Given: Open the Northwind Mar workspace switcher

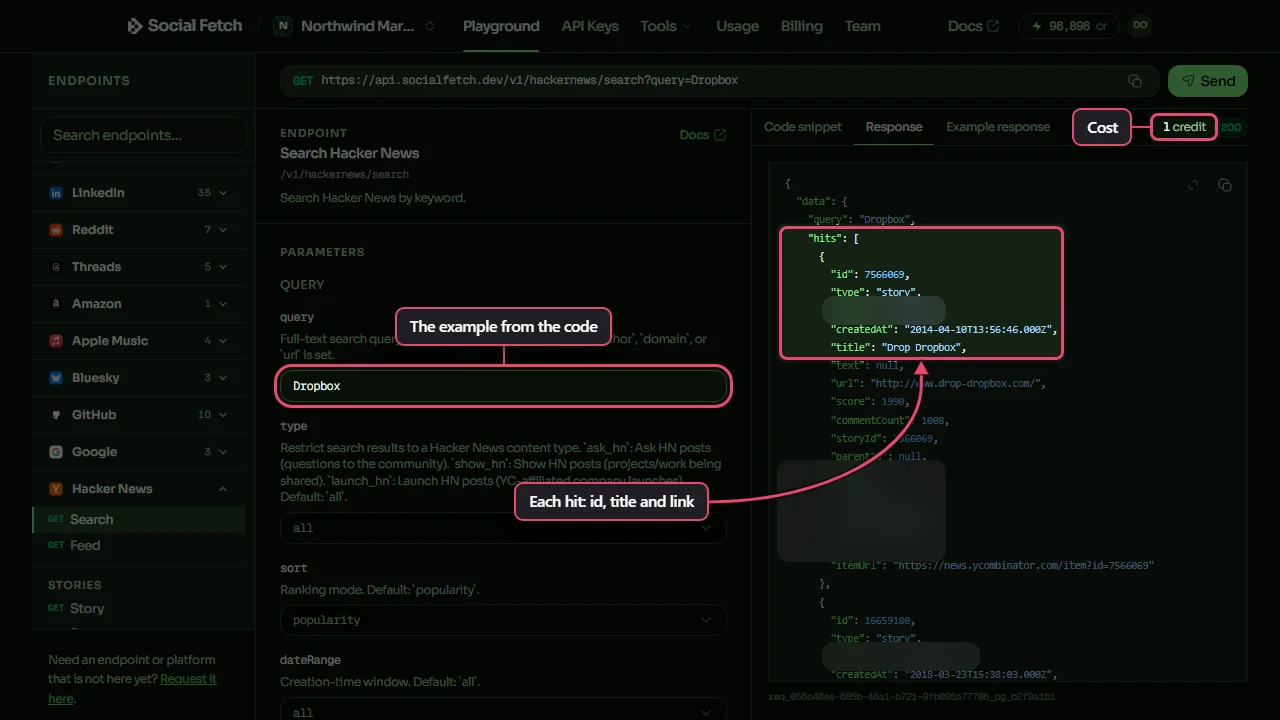Looking at the screenshot, I should [x=356, y=26].
